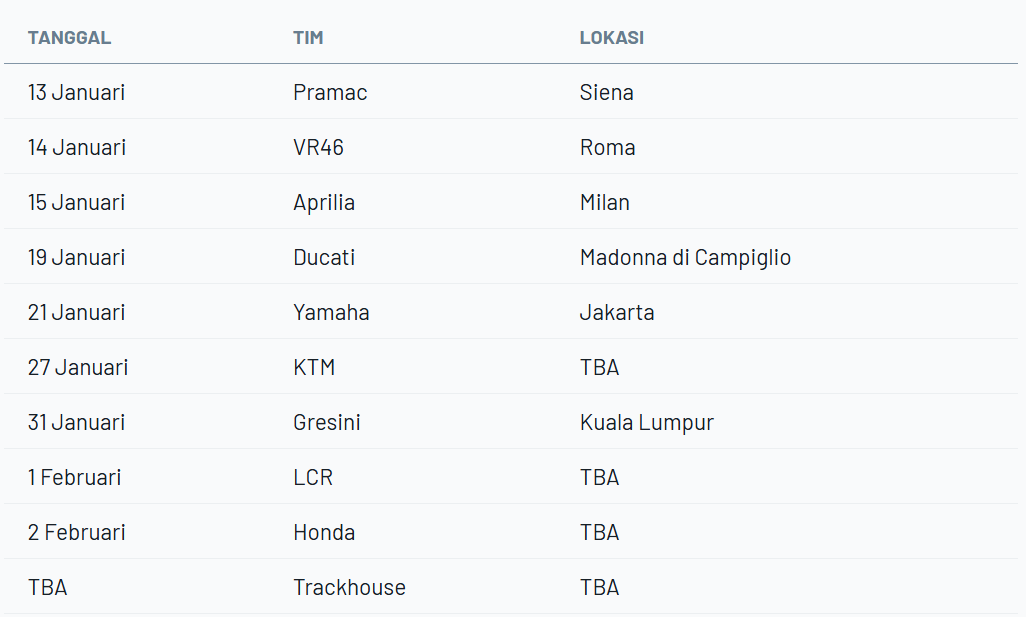Select the KTM team cell
Image resolution: width=1026 pixels, height=617 pixels.
(x=314, y=368)
